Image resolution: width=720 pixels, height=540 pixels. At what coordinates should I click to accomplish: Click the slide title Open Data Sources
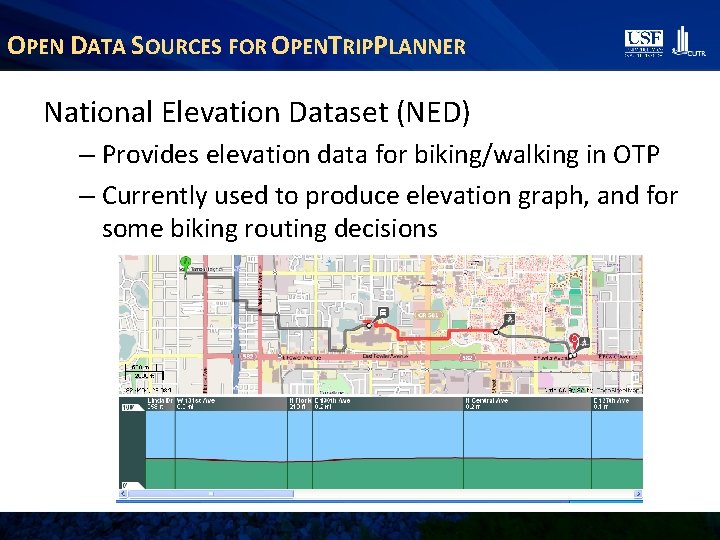[236, 46]
